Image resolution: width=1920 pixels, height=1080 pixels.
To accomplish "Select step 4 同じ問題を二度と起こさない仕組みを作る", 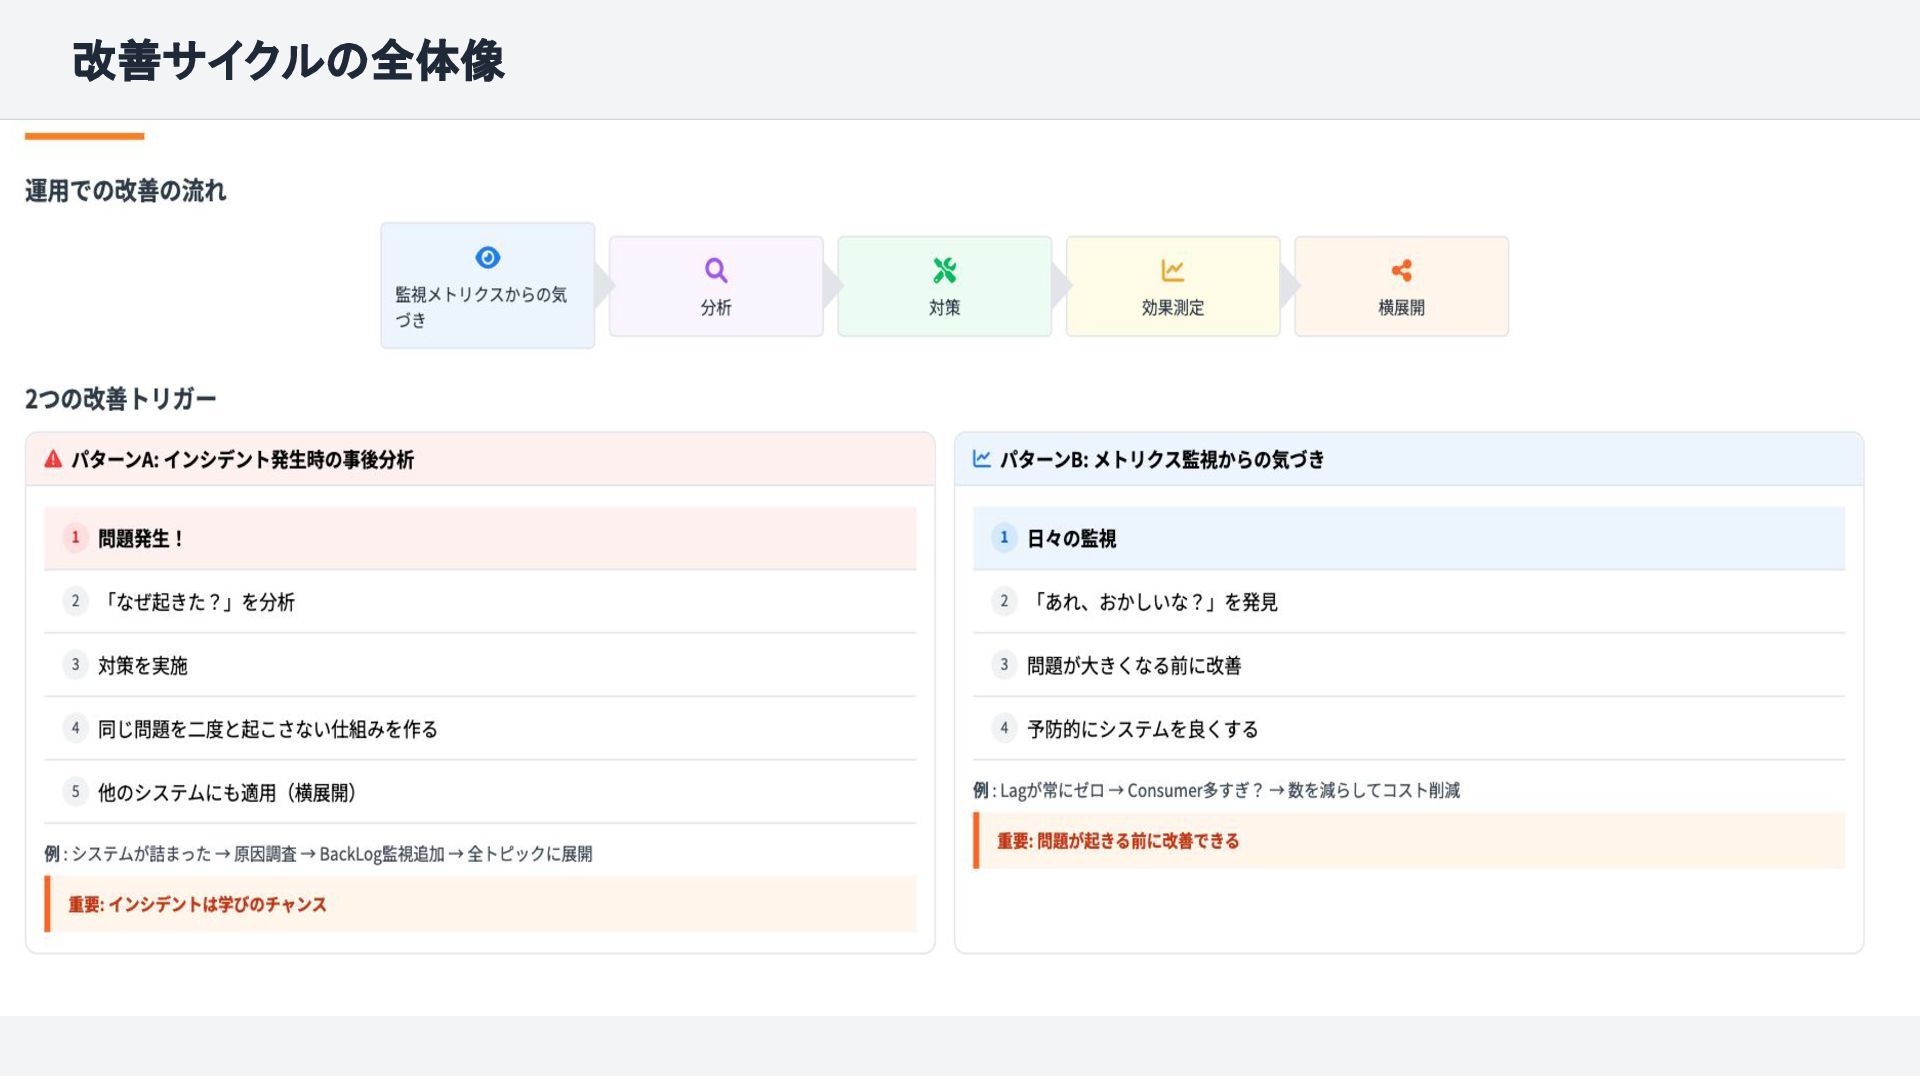I will 268,729.
